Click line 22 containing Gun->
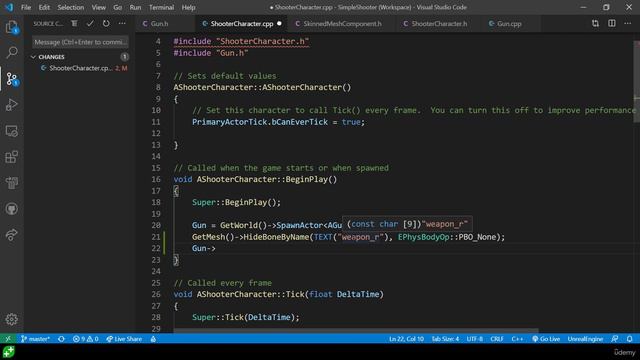 click(204, 248)
